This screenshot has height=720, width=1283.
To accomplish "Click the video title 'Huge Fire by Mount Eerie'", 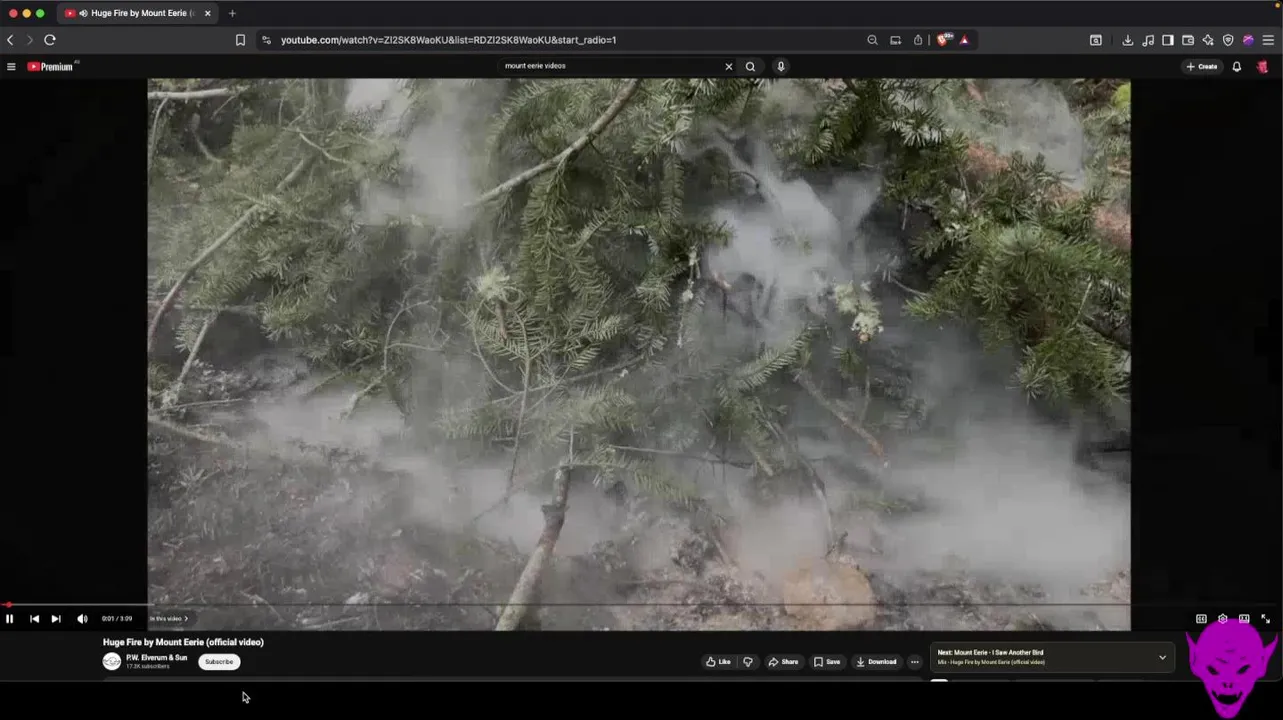I will 183,642.
